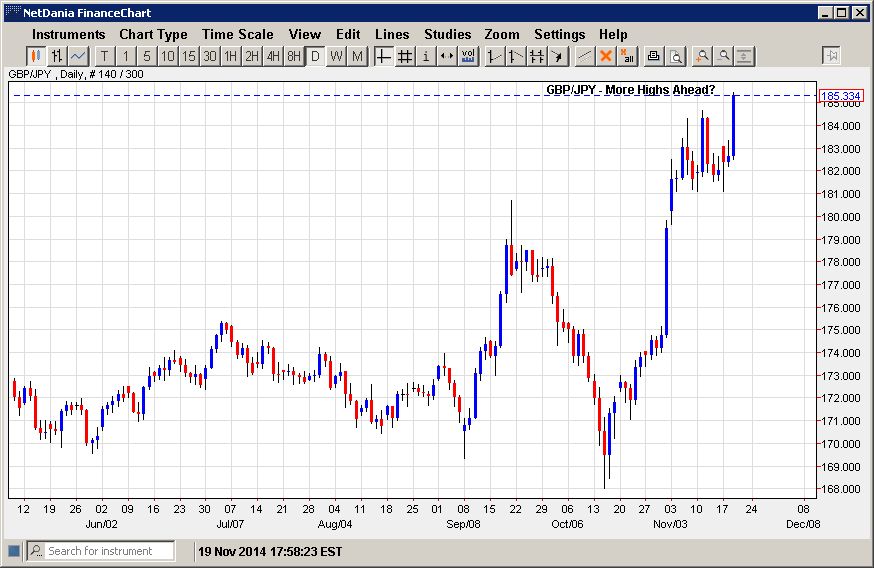Select the D daily timeframe button
The width and height of the screenshot is (874, 568).
tap(315, 56)
